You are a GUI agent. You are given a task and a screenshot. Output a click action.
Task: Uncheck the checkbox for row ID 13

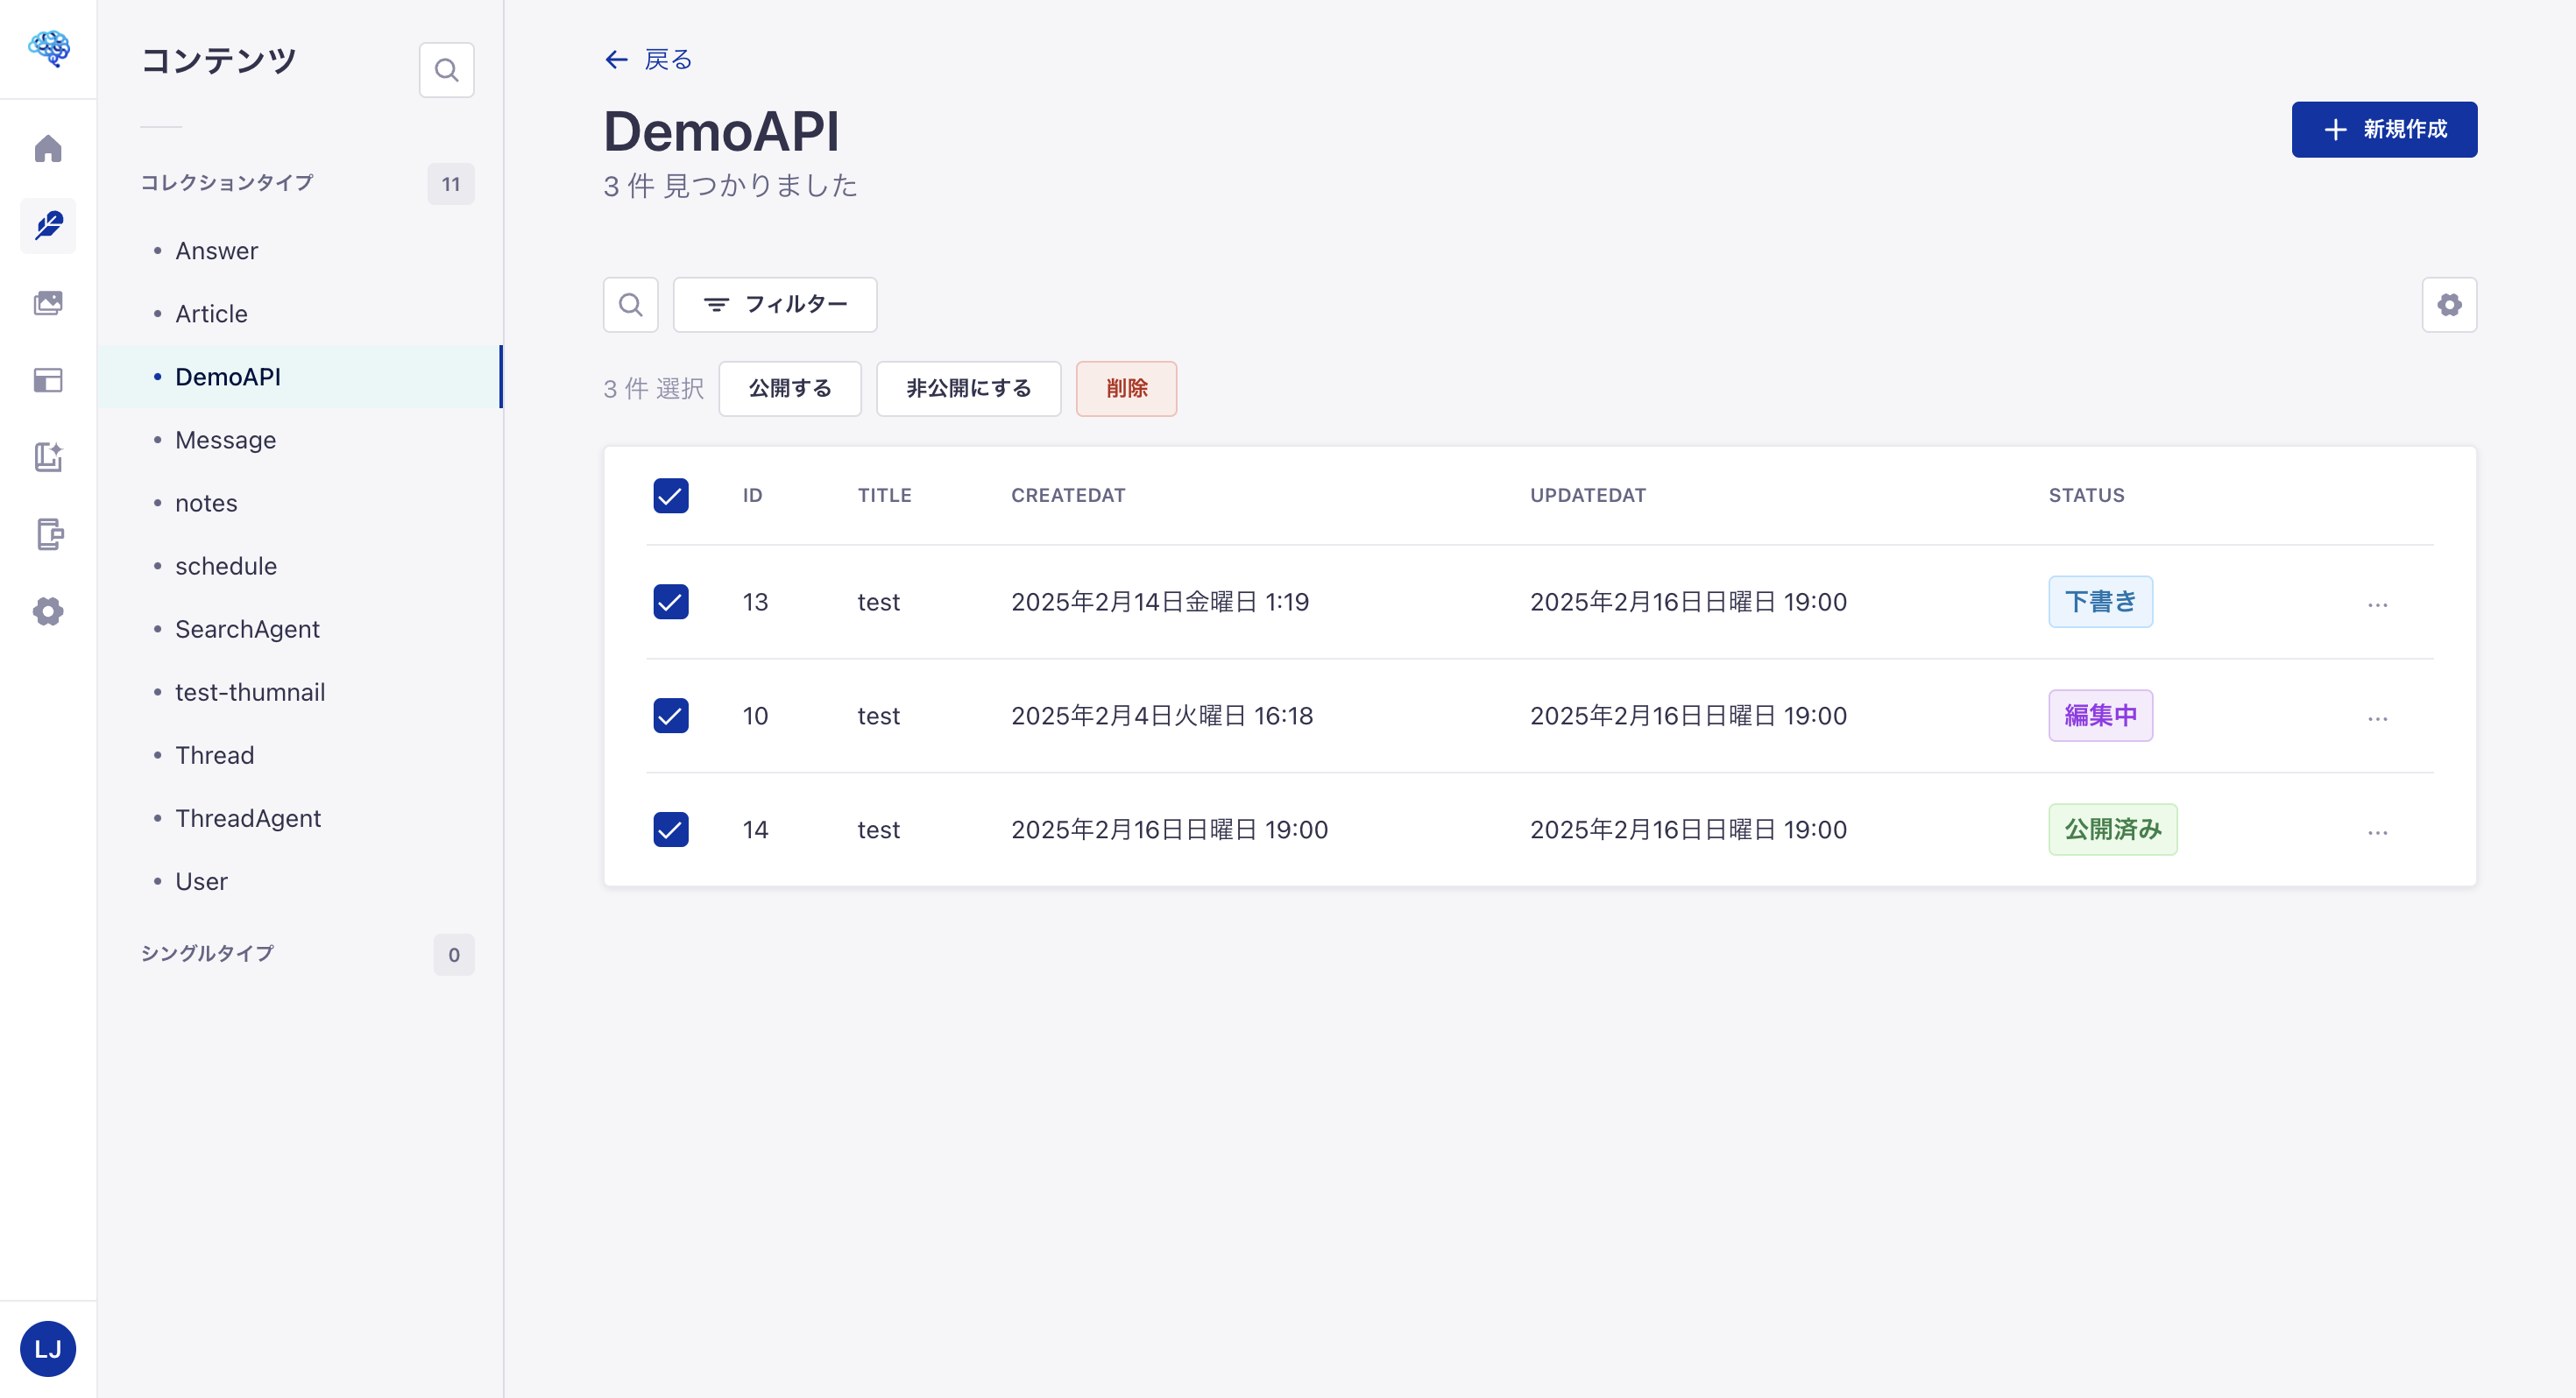[x=670, y=602]
